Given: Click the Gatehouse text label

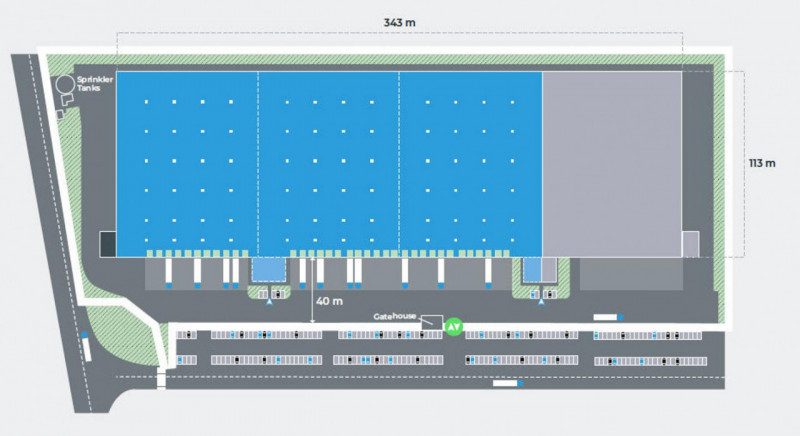Looking at the screenshot, I should (x=395, y=316).
